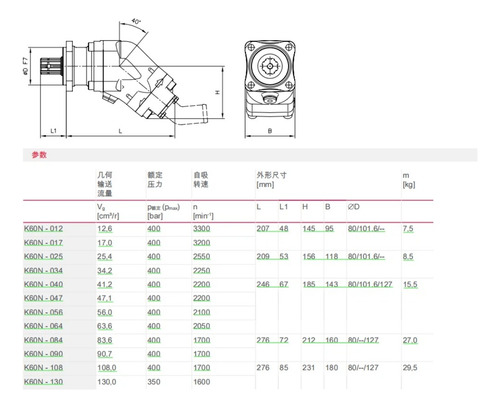Click the 额定压力 column heading

click(155, 180)
